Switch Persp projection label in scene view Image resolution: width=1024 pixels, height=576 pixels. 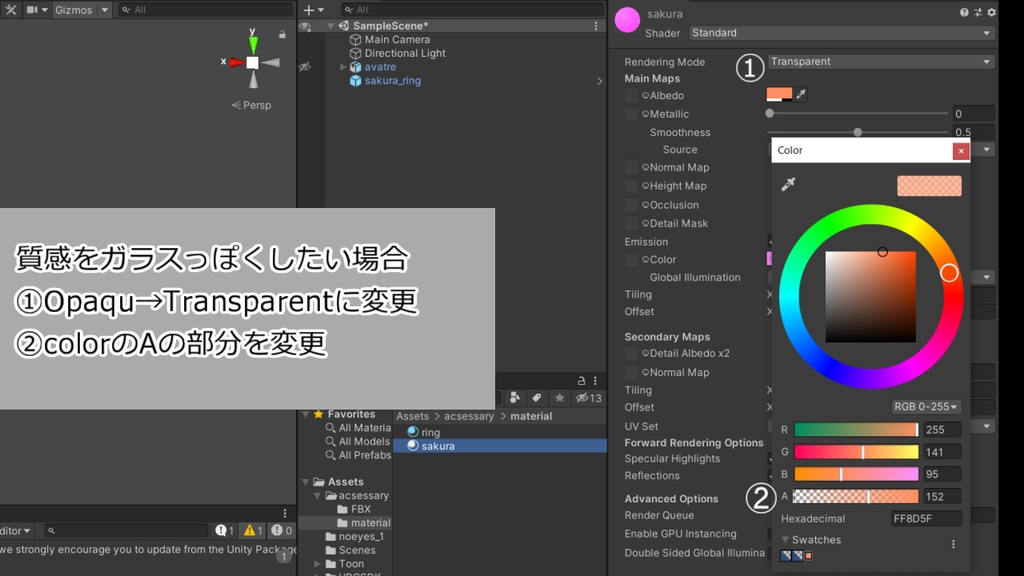point(251,105)
